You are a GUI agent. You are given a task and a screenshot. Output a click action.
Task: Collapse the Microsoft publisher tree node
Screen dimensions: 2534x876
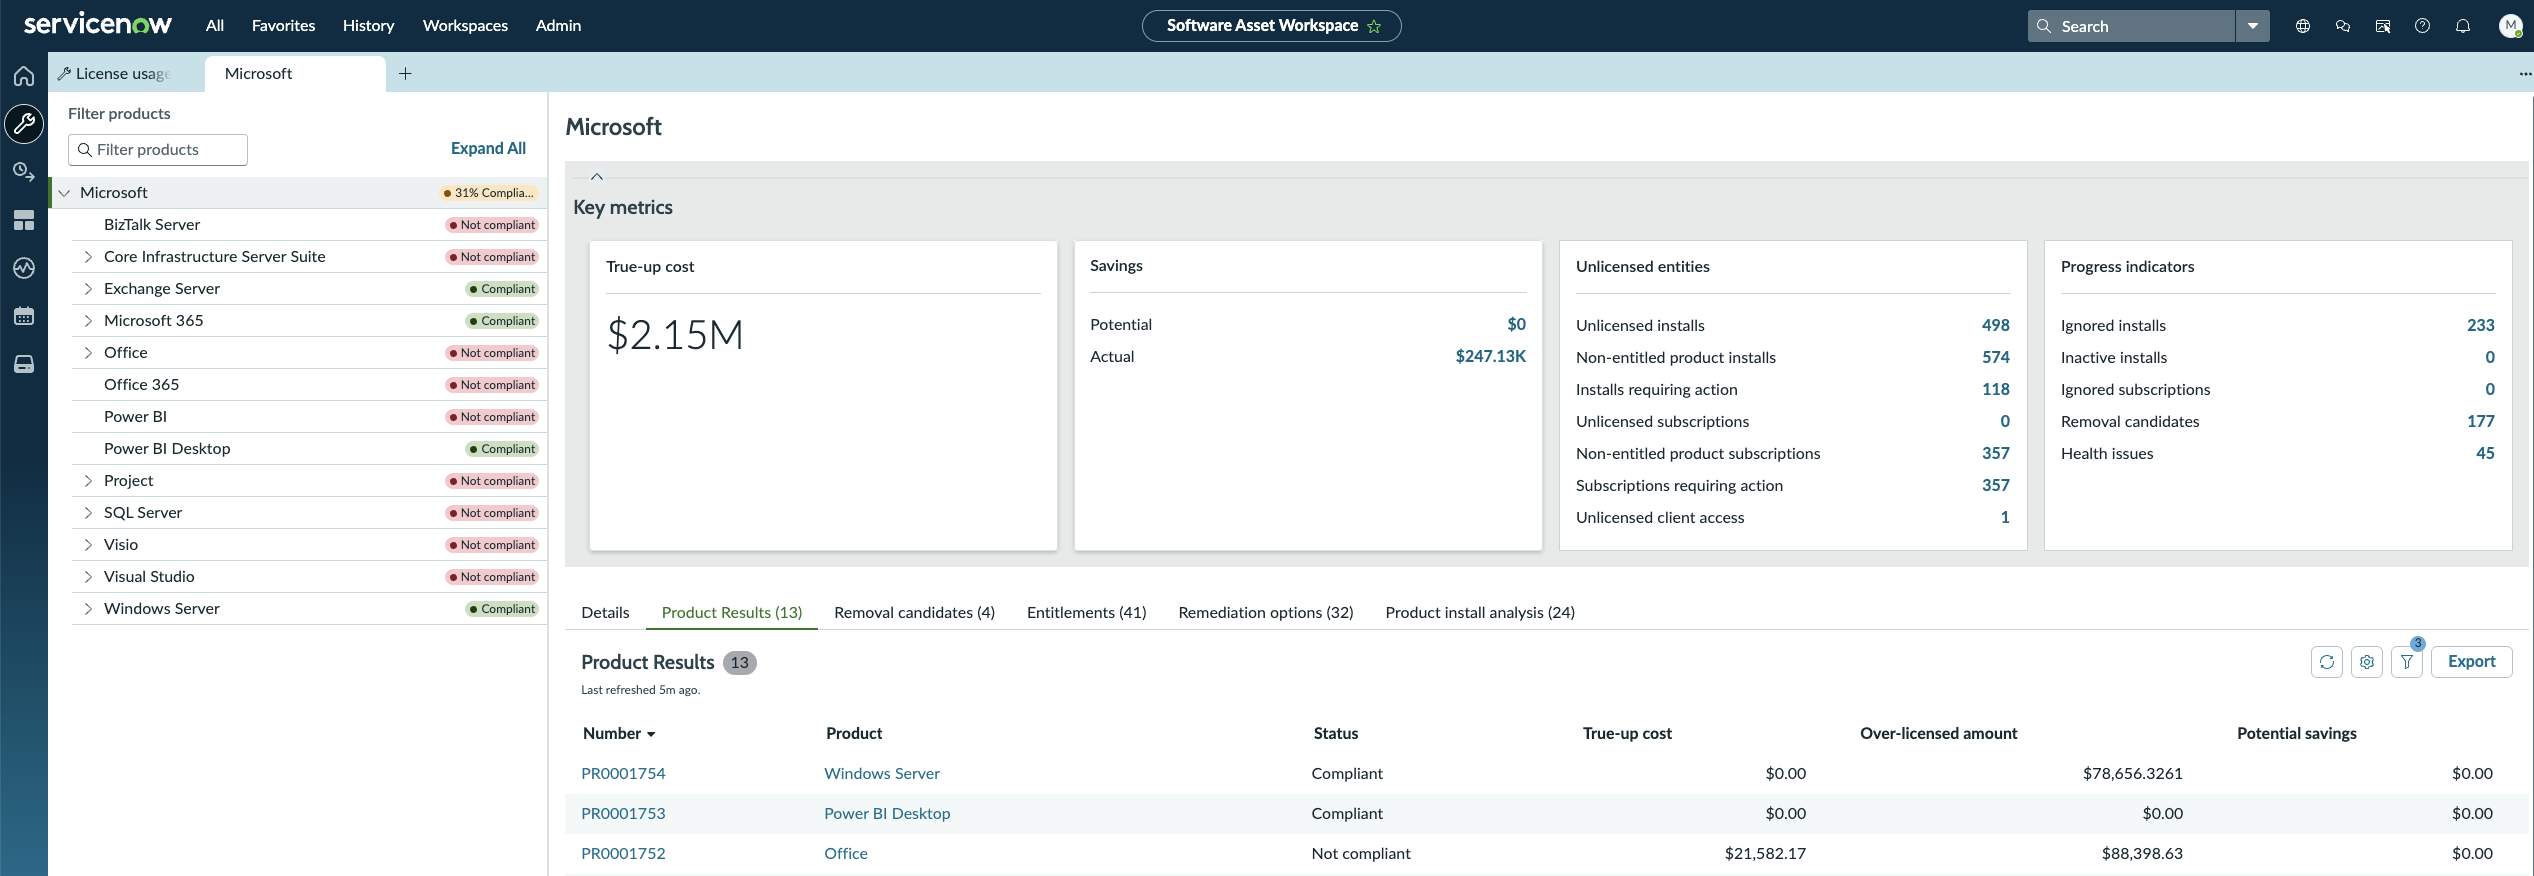pyautogui.click(x=64, y=193)
